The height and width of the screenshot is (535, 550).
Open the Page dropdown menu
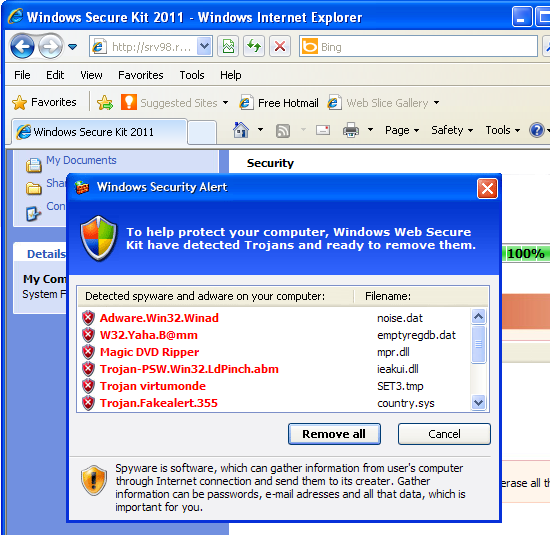(x=402, y=130)
